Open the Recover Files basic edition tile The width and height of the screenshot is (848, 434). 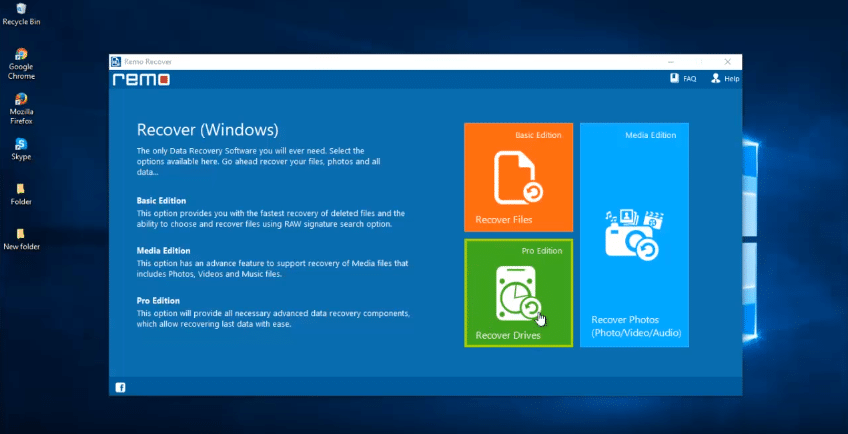coord(518,177)
